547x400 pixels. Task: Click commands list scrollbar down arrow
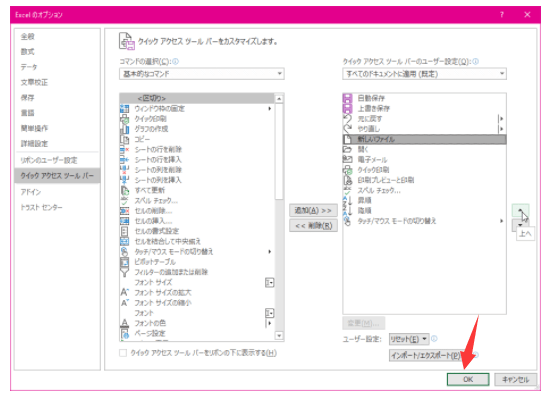coord(279,336)
